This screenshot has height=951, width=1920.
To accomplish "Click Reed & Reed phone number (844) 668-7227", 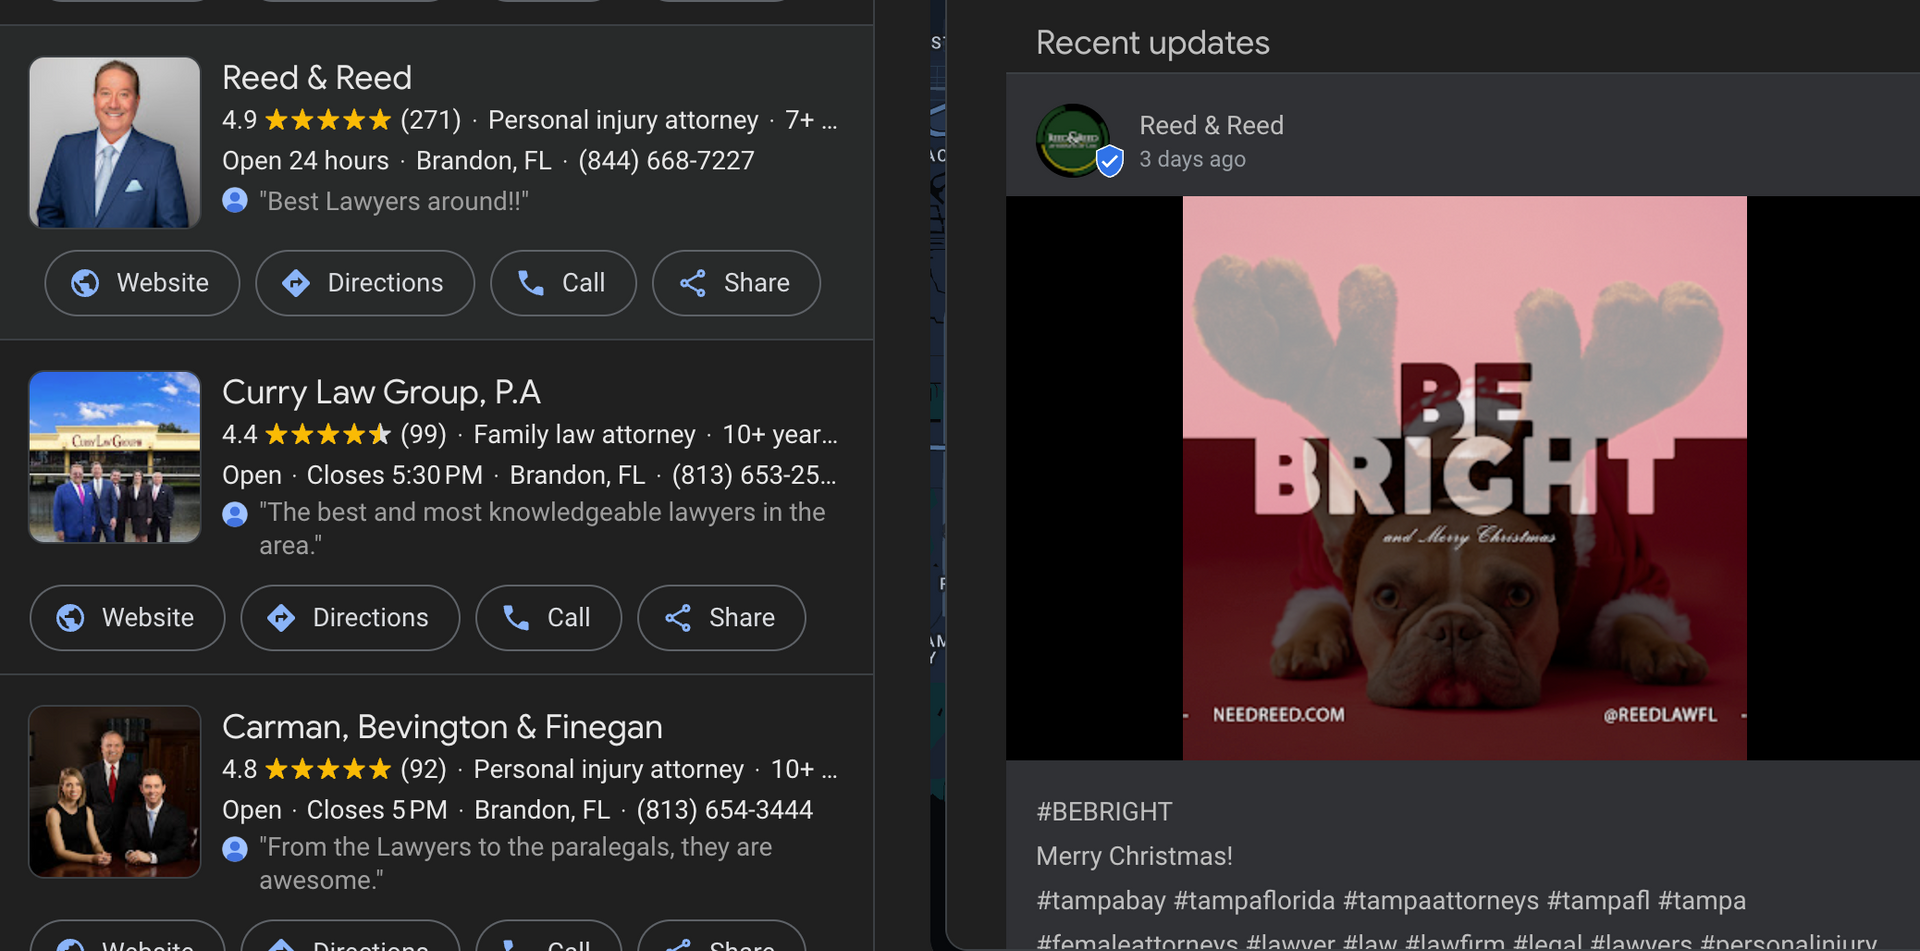I will point(666,160).
